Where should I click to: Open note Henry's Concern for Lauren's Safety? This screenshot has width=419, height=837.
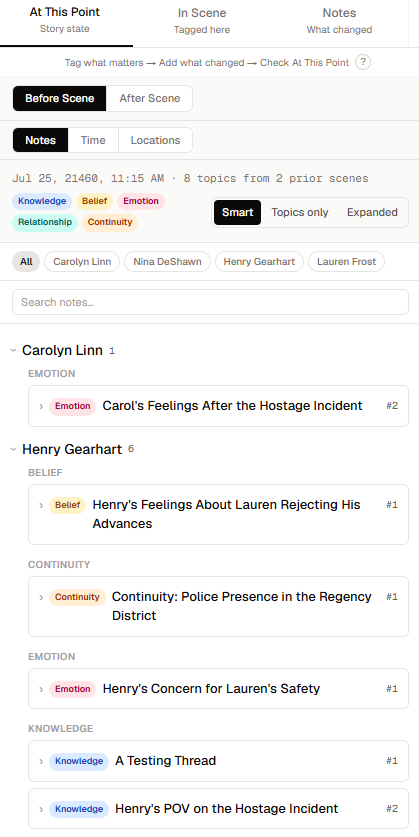point(211,689)
